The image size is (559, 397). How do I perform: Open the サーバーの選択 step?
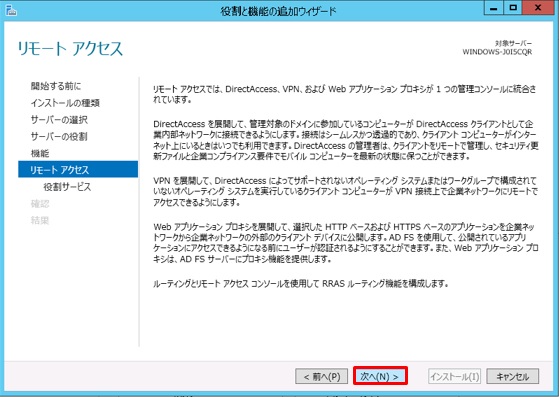click(x=59, y=120)
